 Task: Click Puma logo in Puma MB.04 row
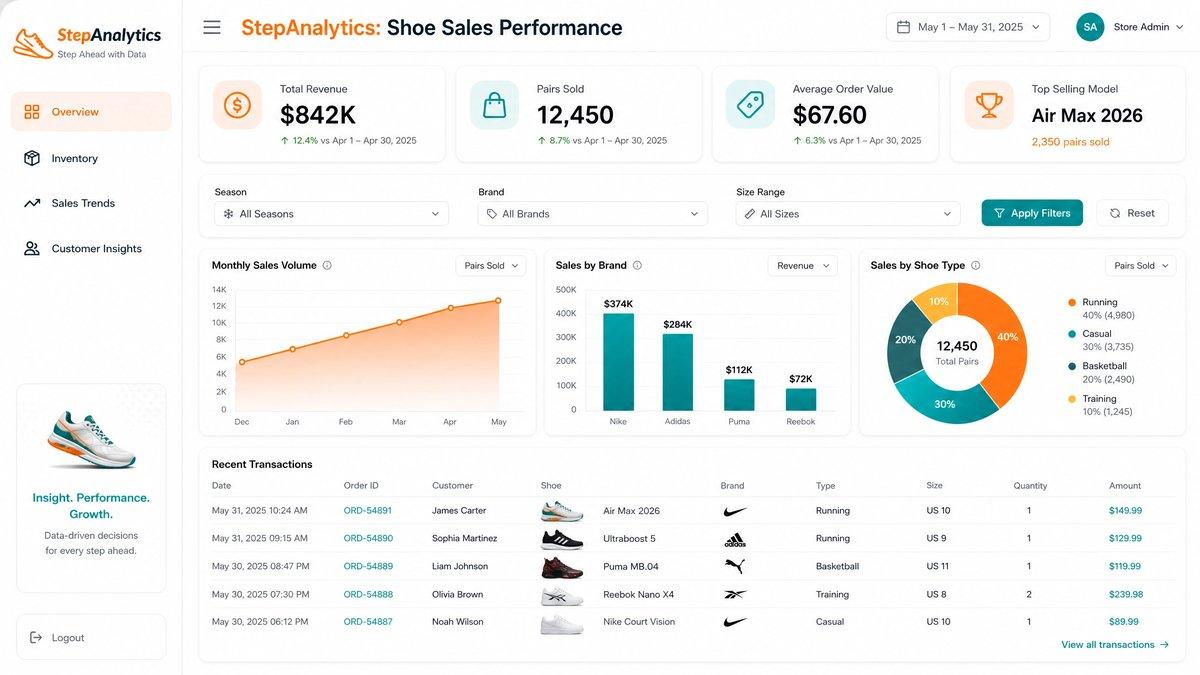tap(735, 566)
